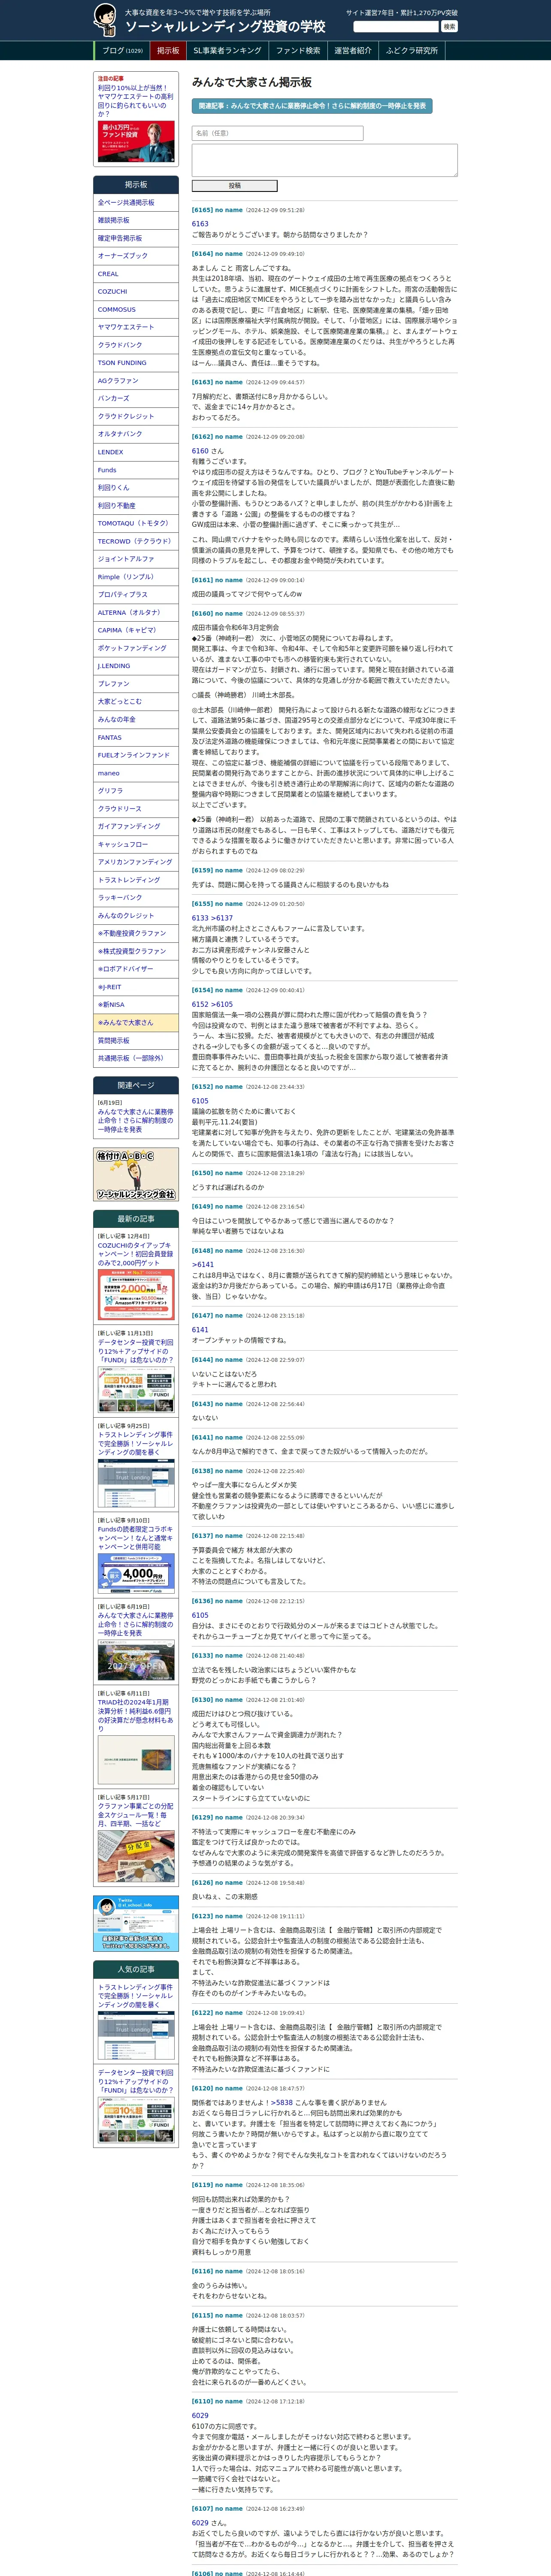Click the 分配金 money photo thumbnail
Screen dimensions: 551x2576
click(x=136, y=1856)
